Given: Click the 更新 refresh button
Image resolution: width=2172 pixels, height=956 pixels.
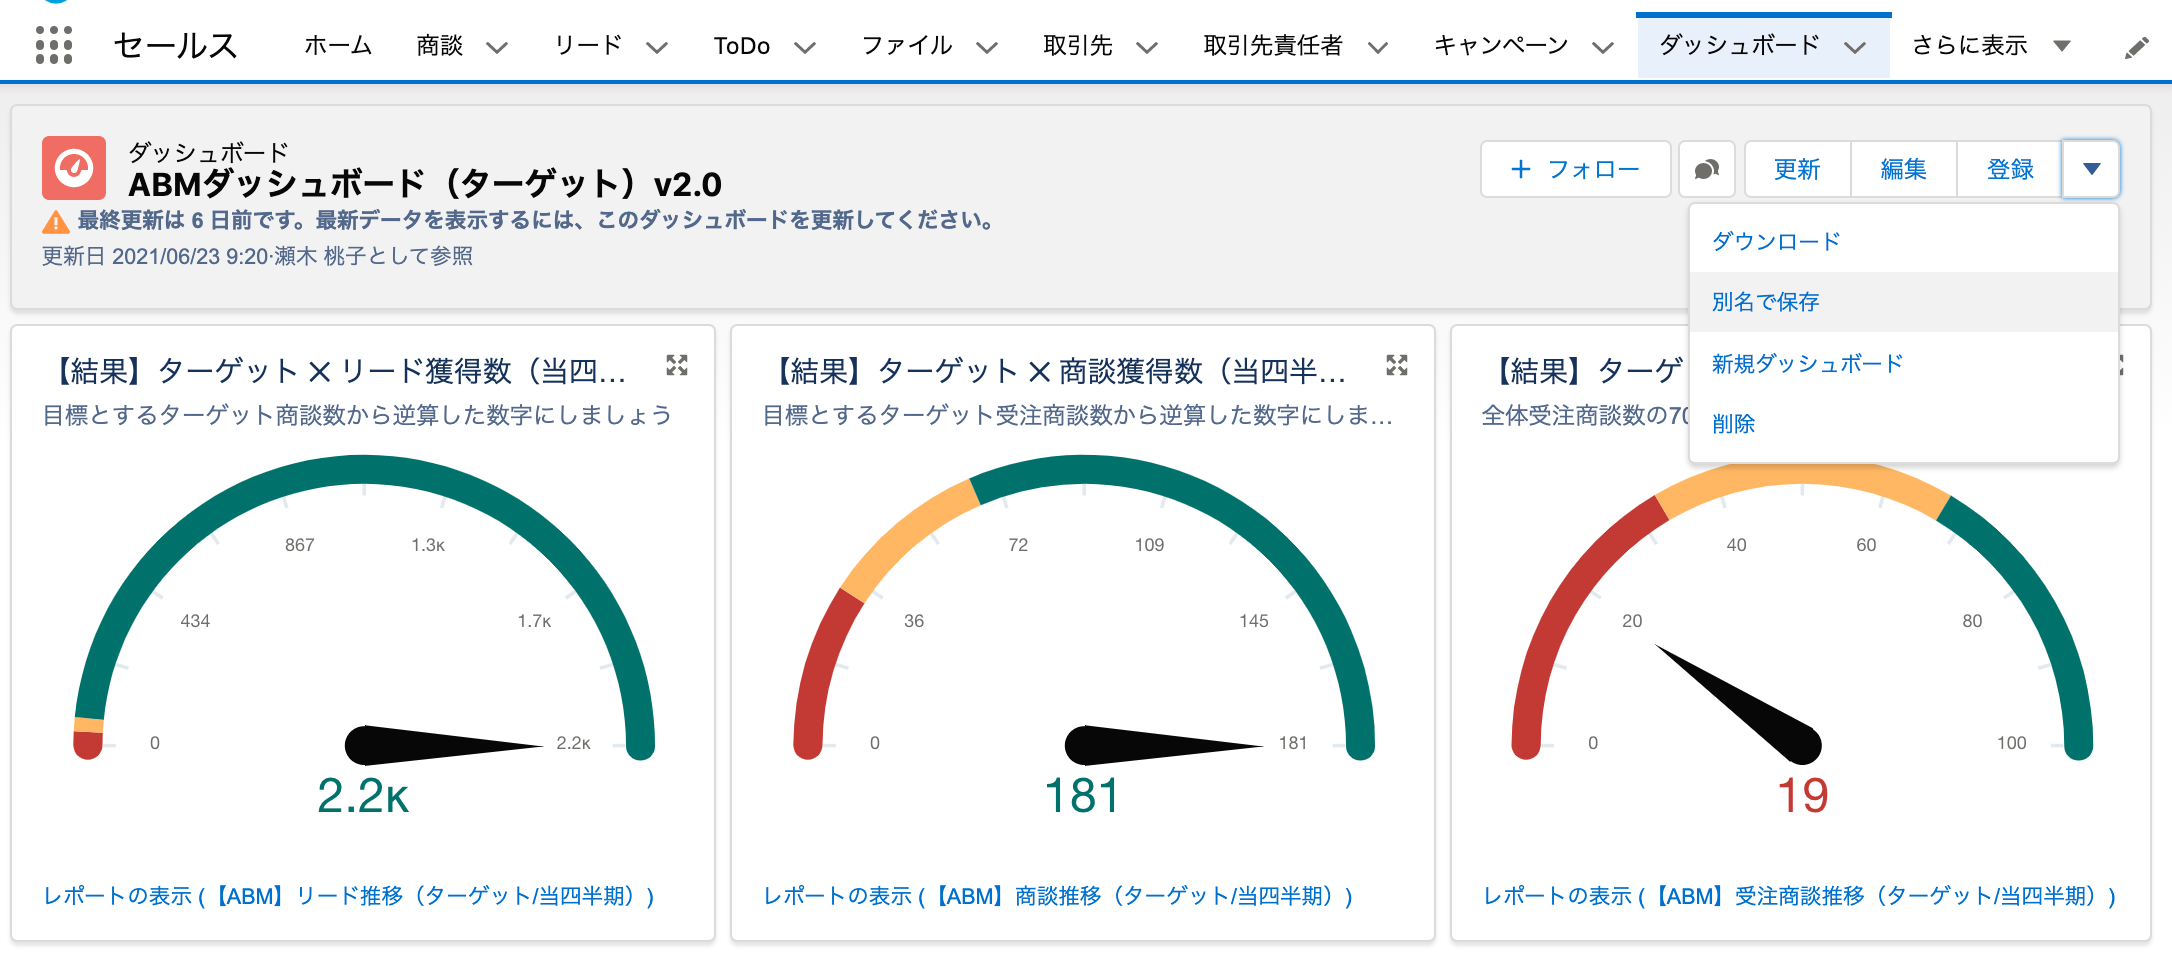Looking at the screenshot, I should tap(1797, 169).
